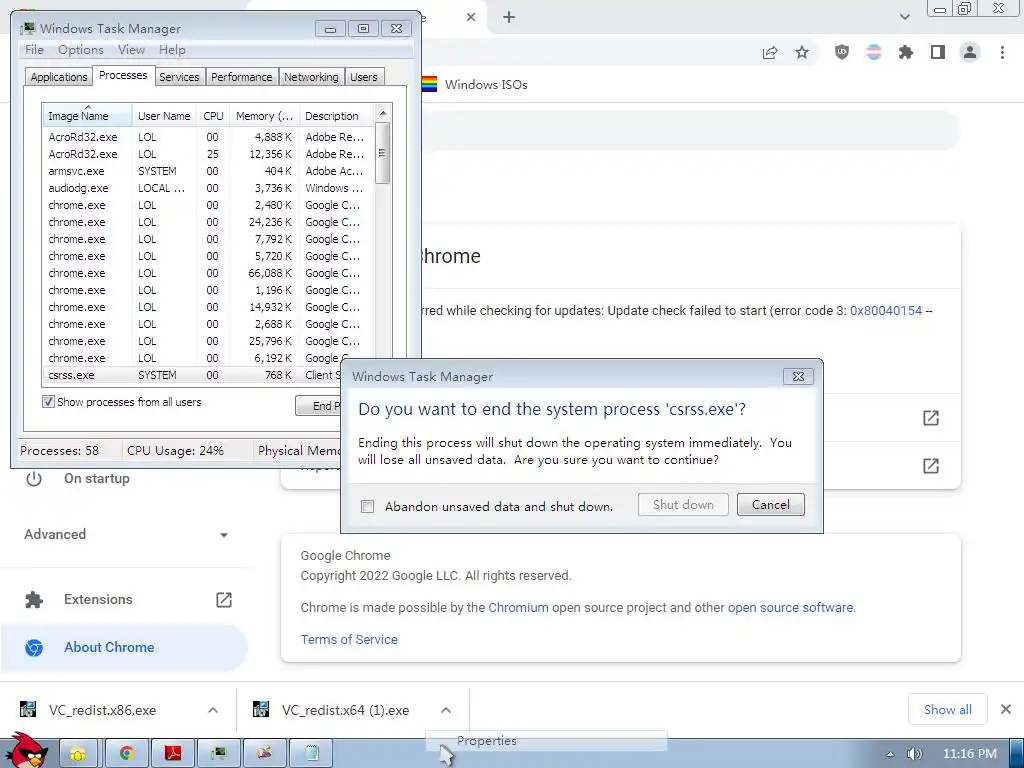Switch to Performance tab
Viewport: 1024px width, 768px height.
(x=242, y=77)
